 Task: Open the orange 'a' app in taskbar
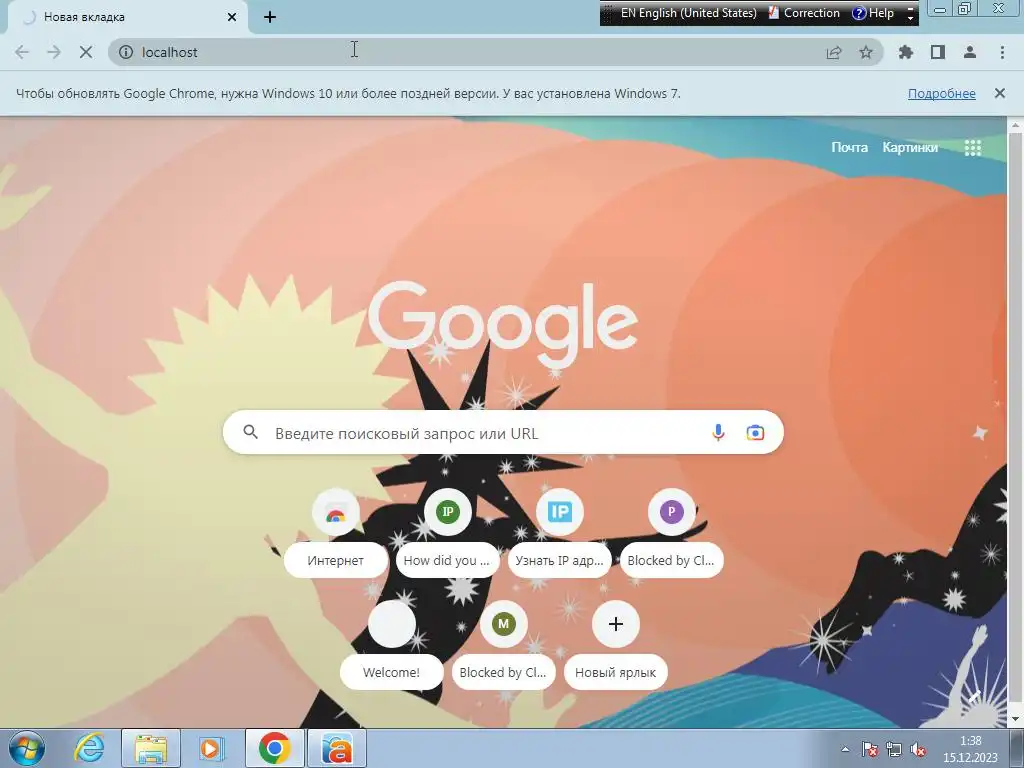[337, 748]
